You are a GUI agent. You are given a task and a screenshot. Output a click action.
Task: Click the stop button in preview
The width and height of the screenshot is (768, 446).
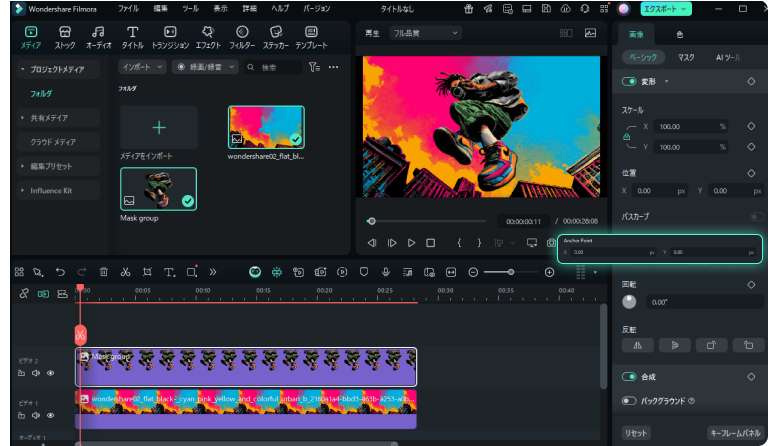(431, 243)
